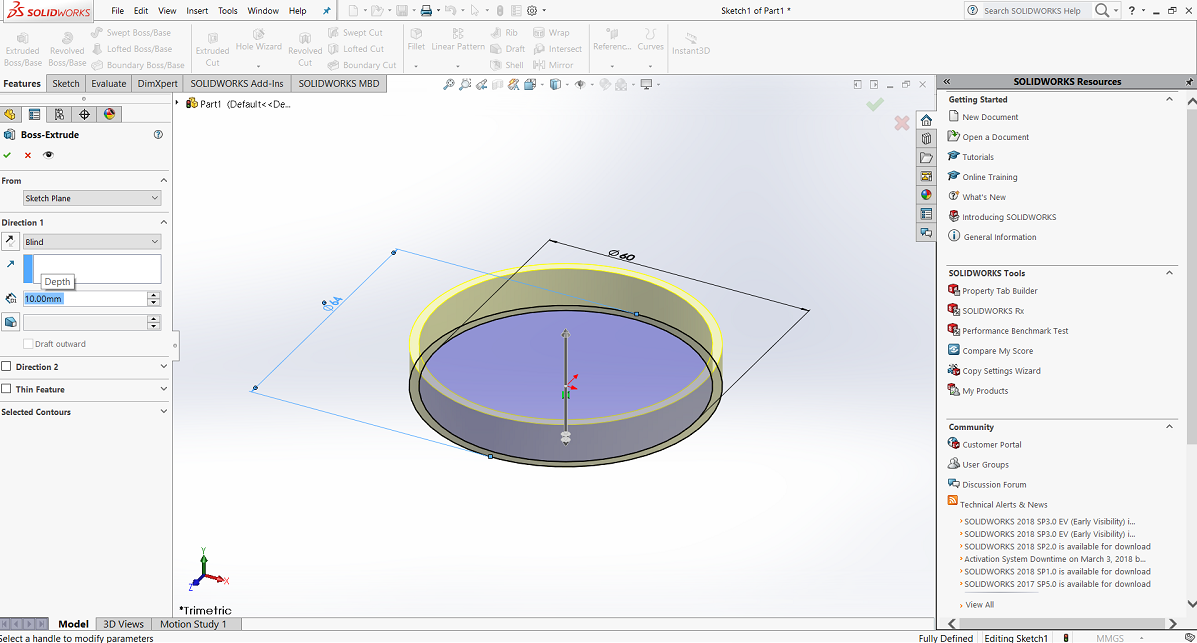Click corner red X in viewport
Image resolution: width=1197 pixels, height=643 pixels.
point(902,122)
